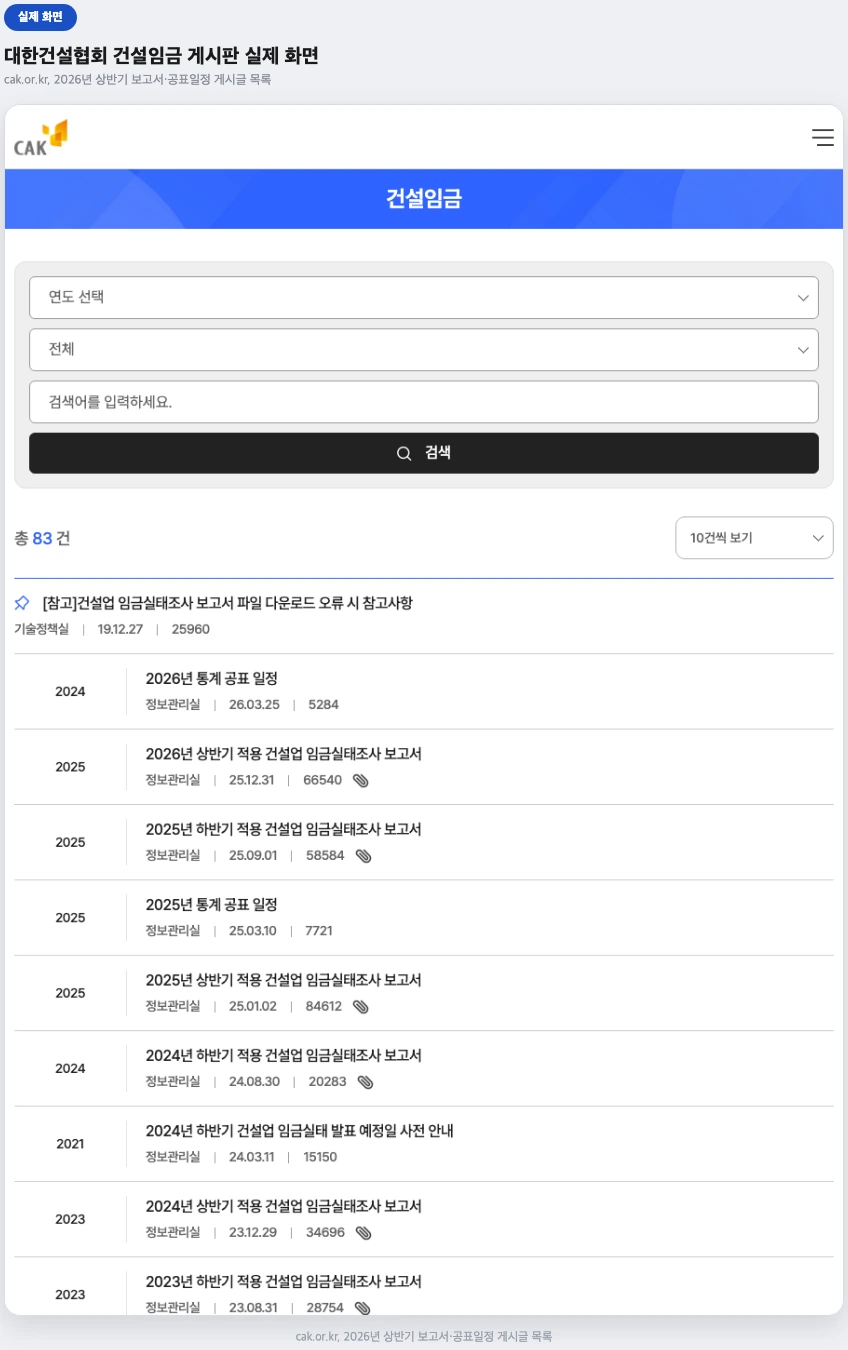Click the view count 5284
The image size is (848, 1350).
[x=324, y=705]
